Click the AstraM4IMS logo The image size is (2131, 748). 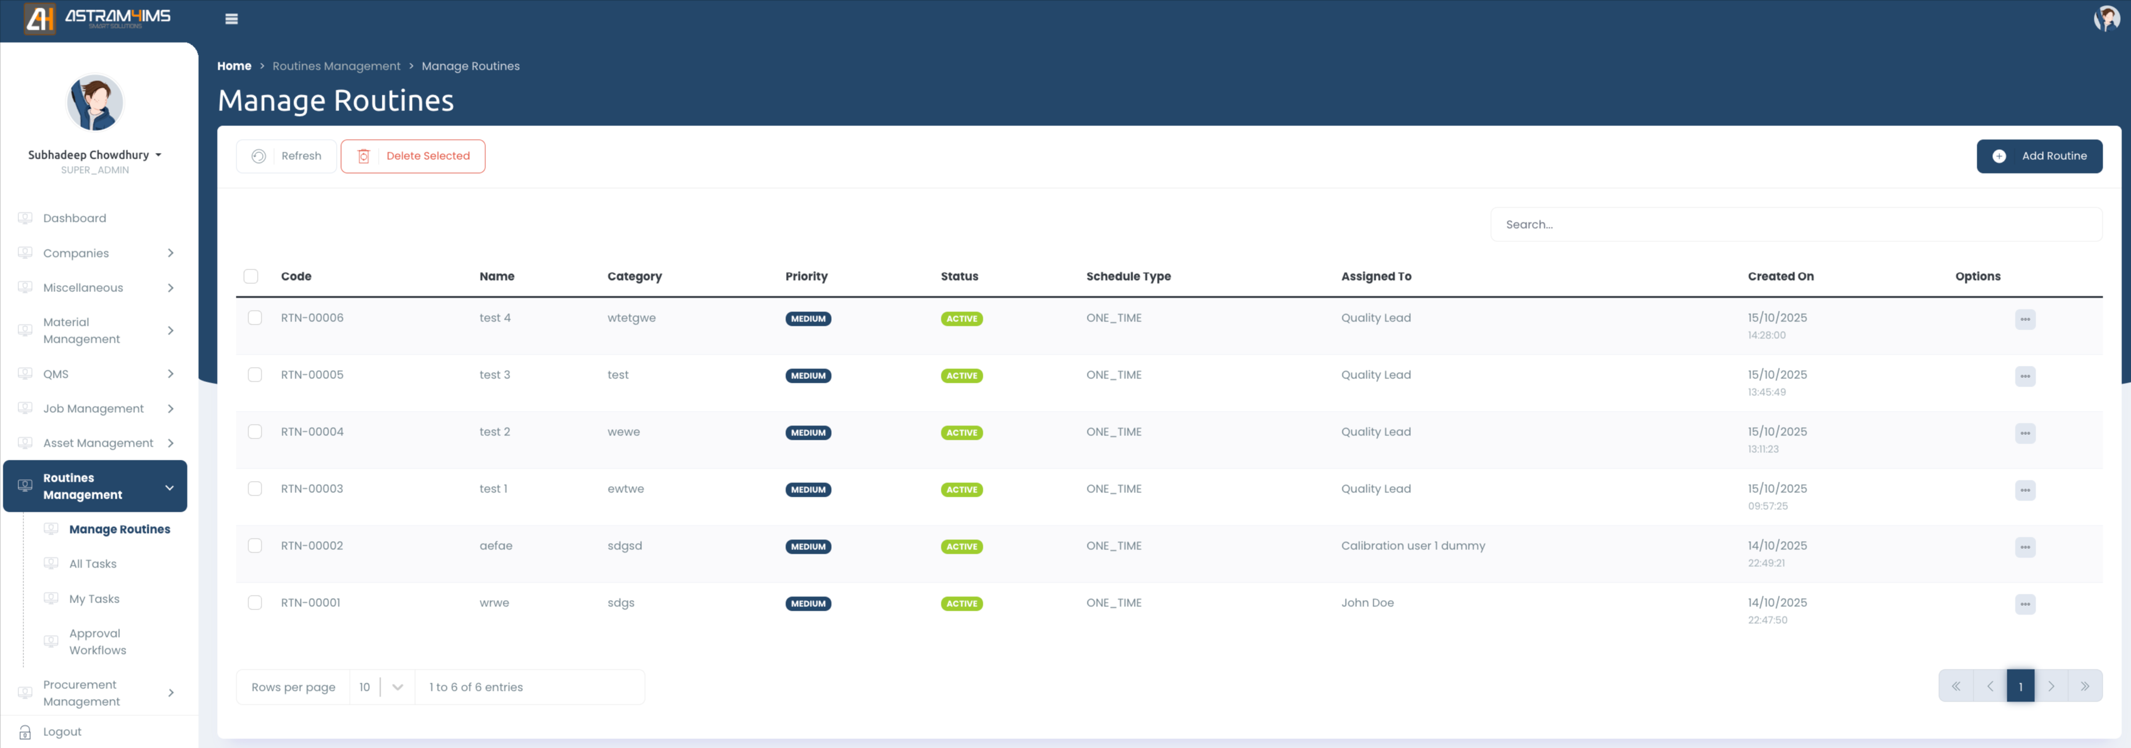point(98,19)
